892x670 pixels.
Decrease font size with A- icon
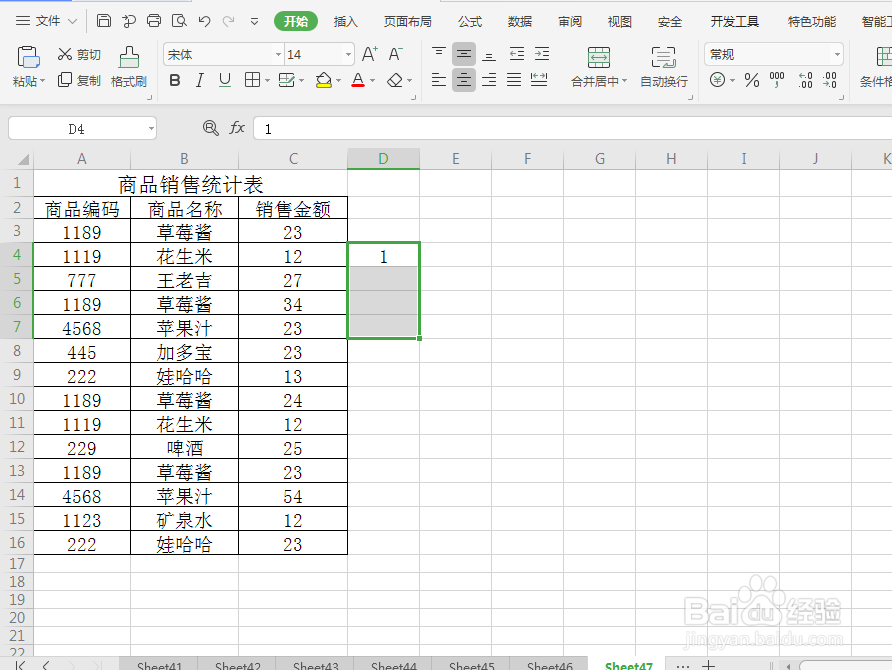coord(395,54)
